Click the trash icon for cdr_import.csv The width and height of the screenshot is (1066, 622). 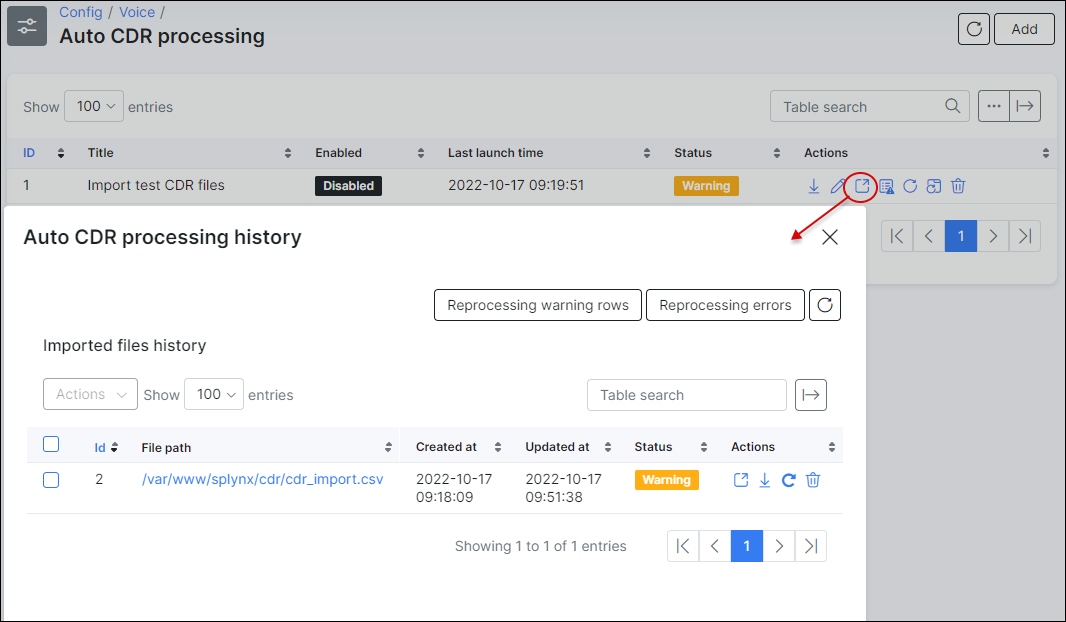[x=813, y=480]
